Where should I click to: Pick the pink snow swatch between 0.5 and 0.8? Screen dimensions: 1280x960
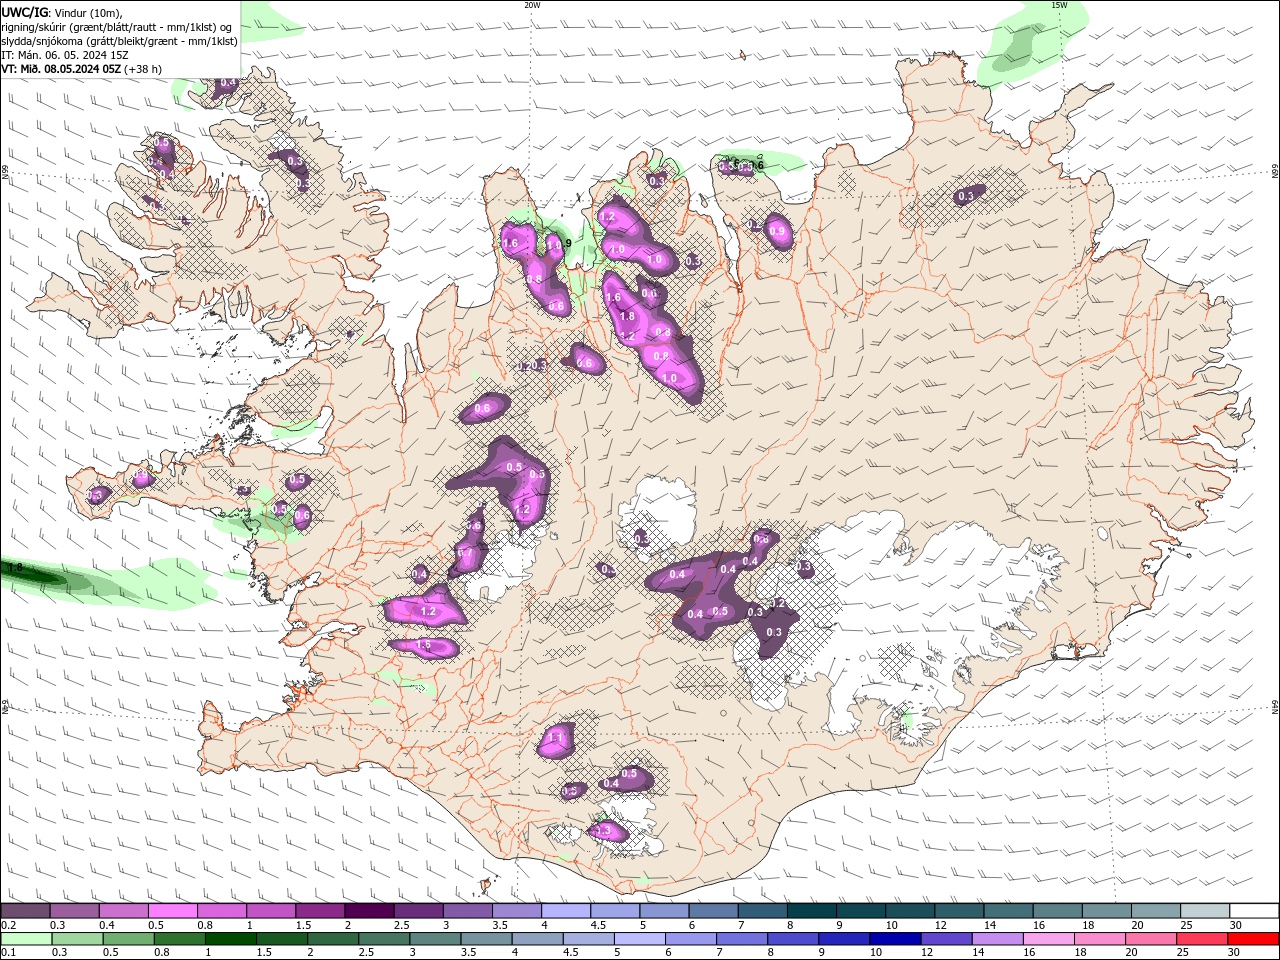coord(173,911)
